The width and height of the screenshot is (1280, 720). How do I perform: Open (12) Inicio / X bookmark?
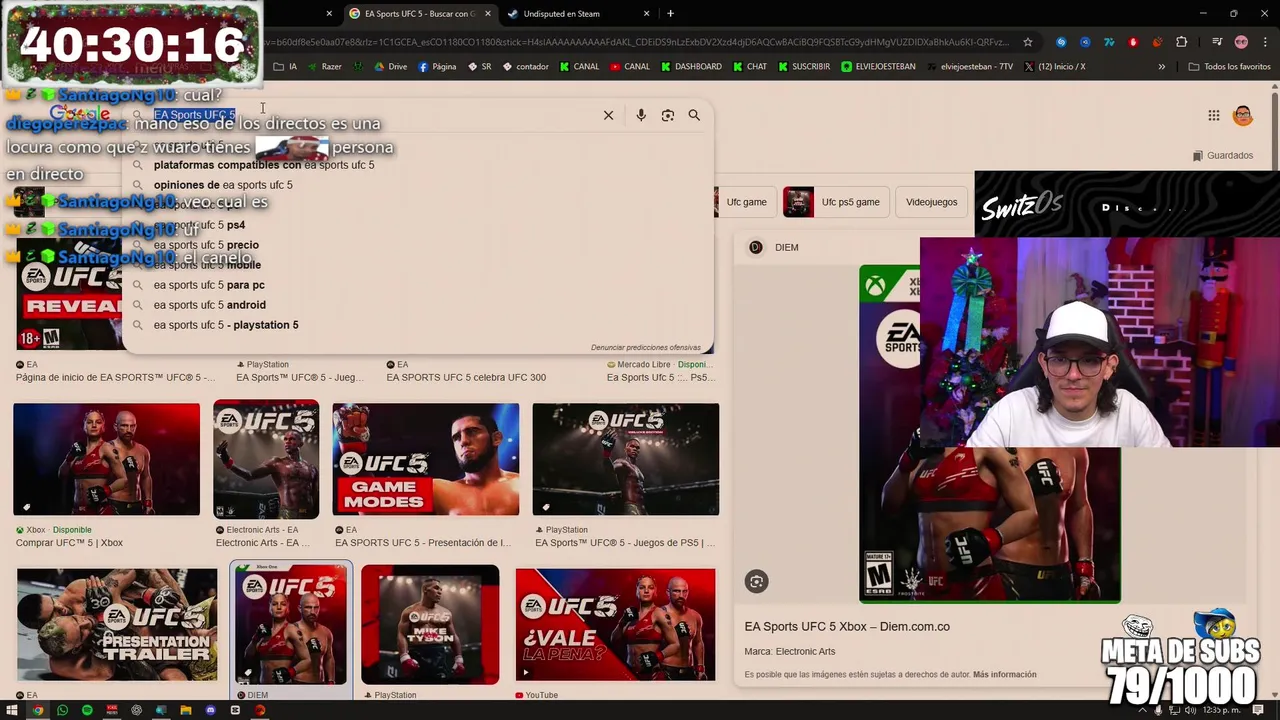[x=1054, y=67]
